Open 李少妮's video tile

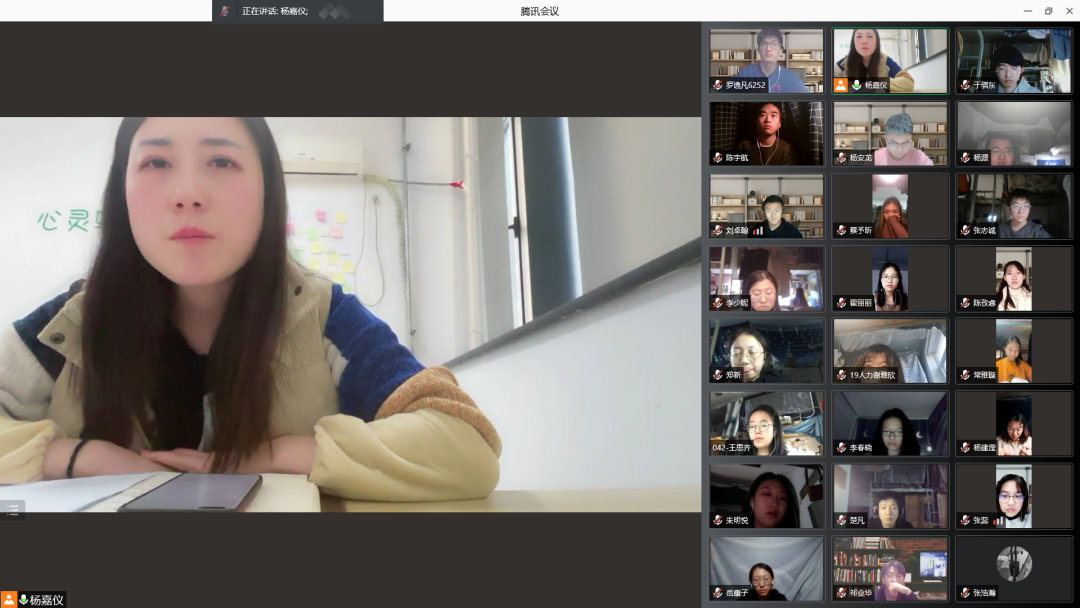[767, 278]
